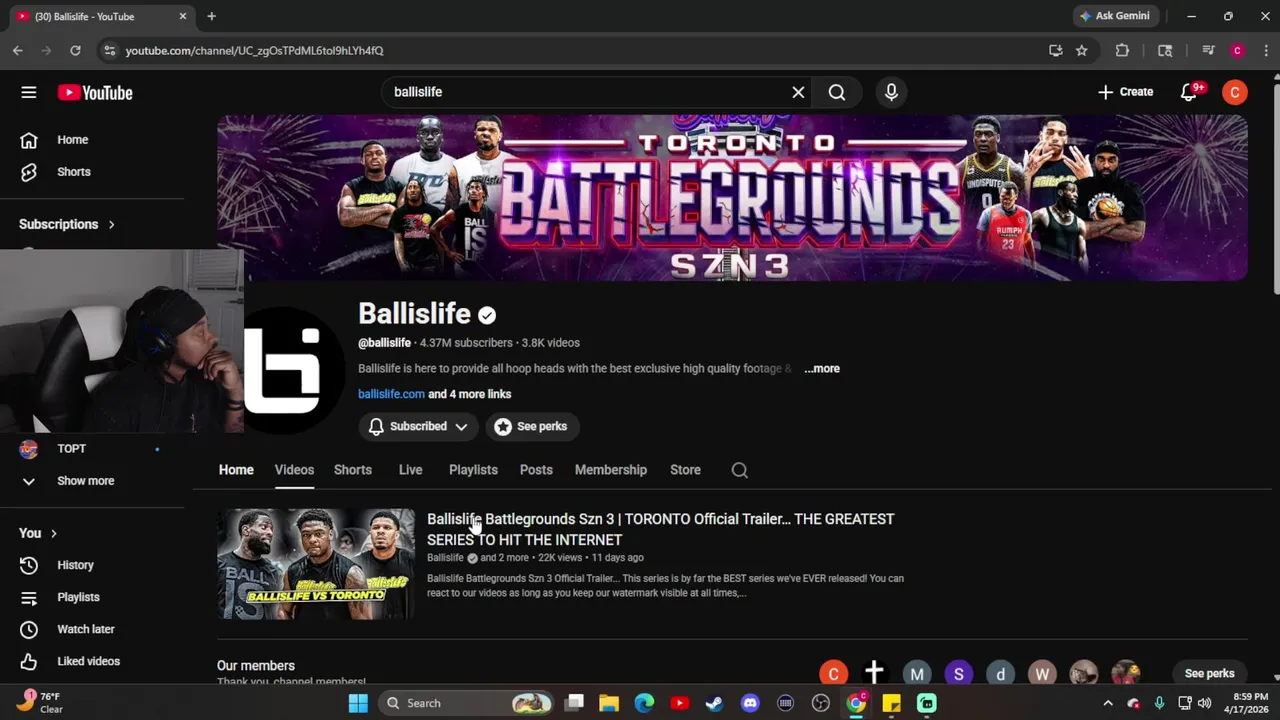Click the See perks button near Subscribed
The image size is (1280, 720).
point(531,426)
